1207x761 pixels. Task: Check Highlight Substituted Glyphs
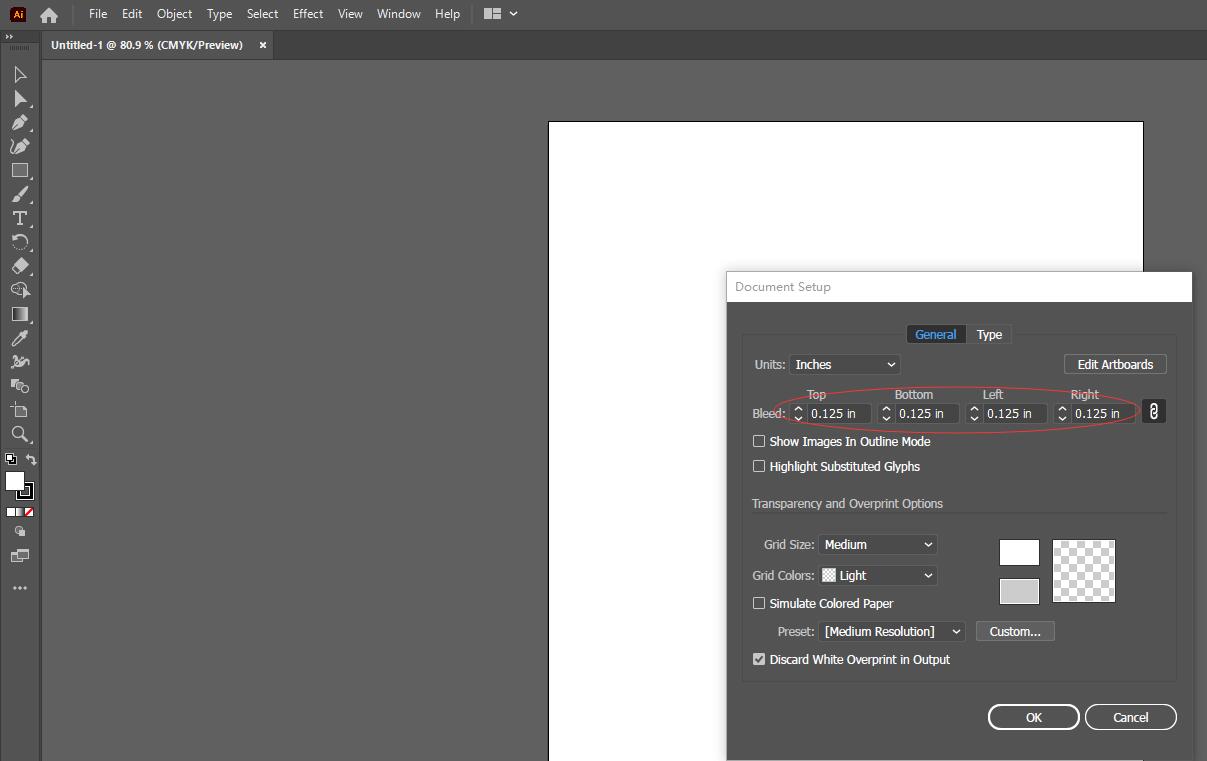click(759, 466)
